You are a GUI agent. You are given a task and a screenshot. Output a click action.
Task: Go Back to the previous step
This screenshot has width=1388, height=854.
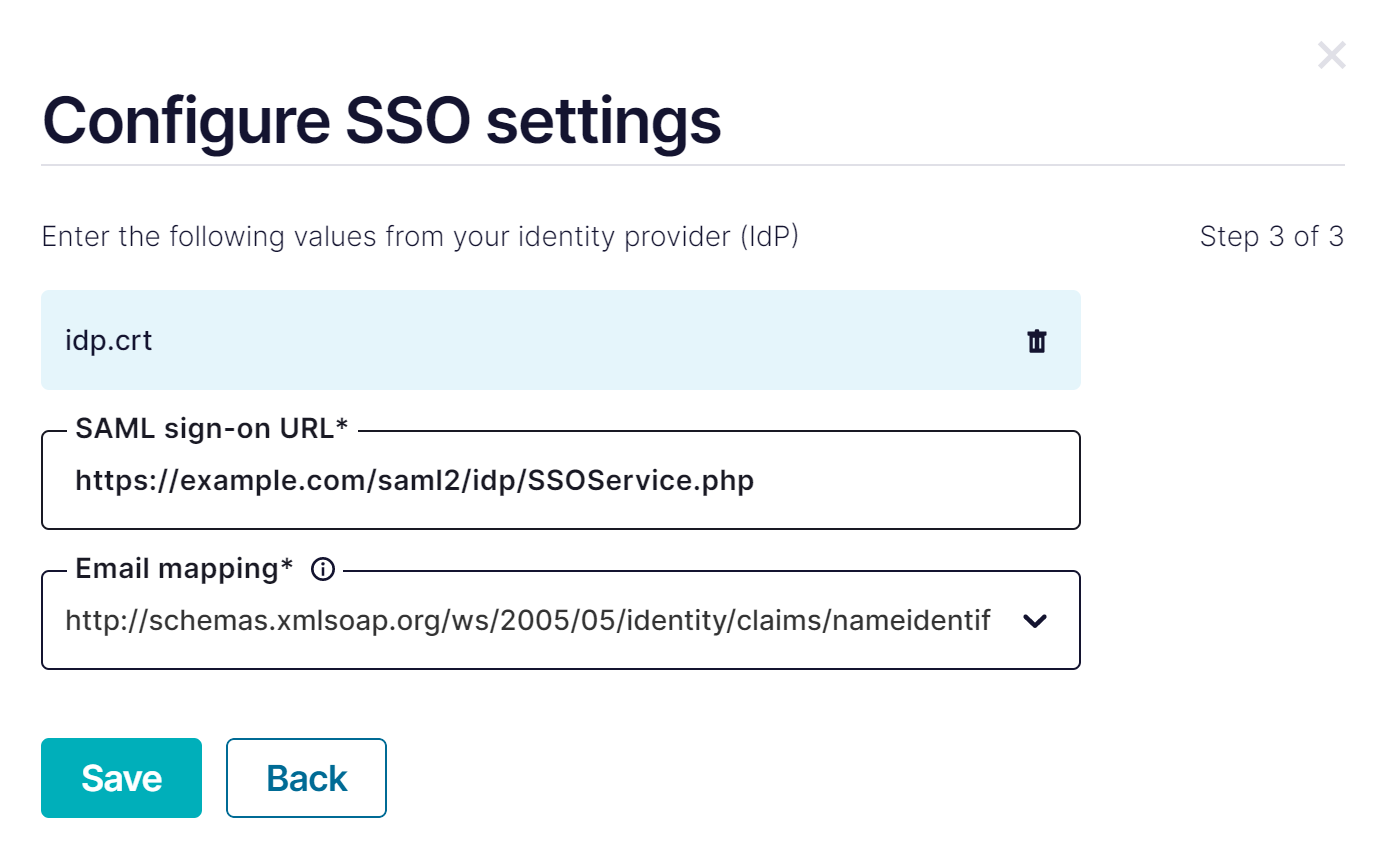[306, 778]
